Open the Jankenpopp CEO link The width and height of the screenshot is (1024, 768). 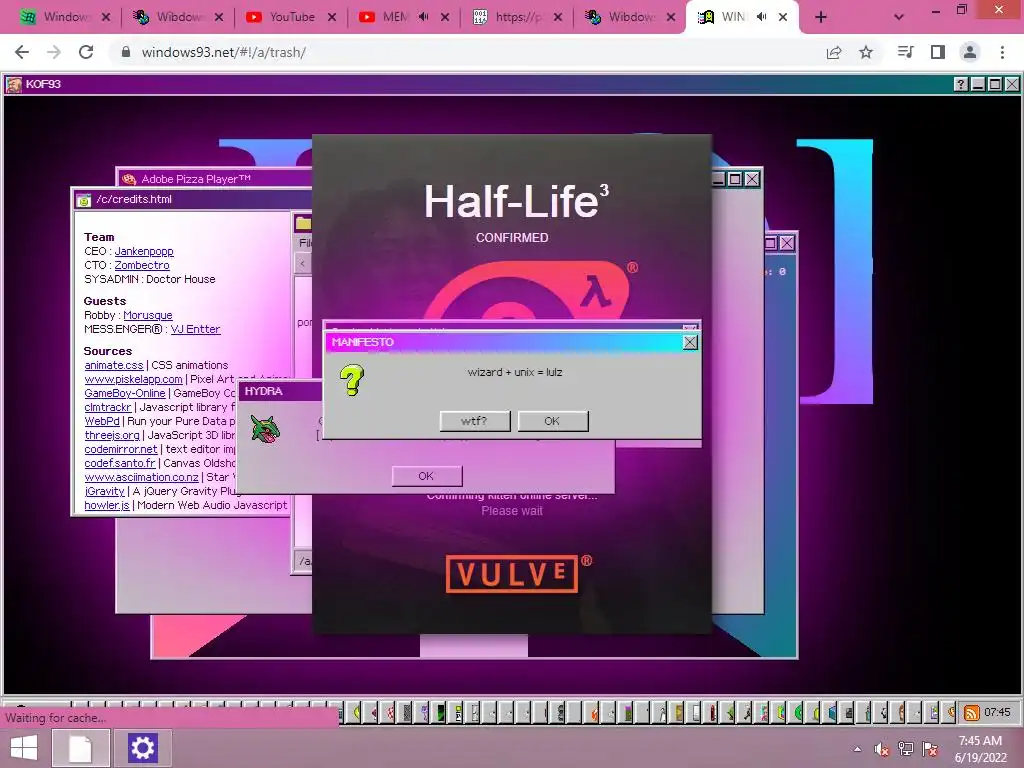(x=144, y=251)
